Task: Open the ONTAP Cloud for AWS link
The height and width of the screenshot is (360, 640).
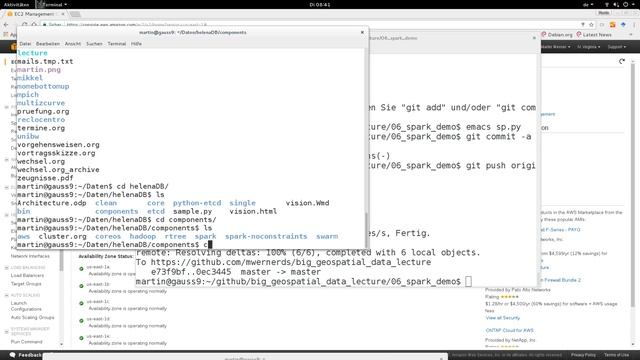Action: [509, 330]
